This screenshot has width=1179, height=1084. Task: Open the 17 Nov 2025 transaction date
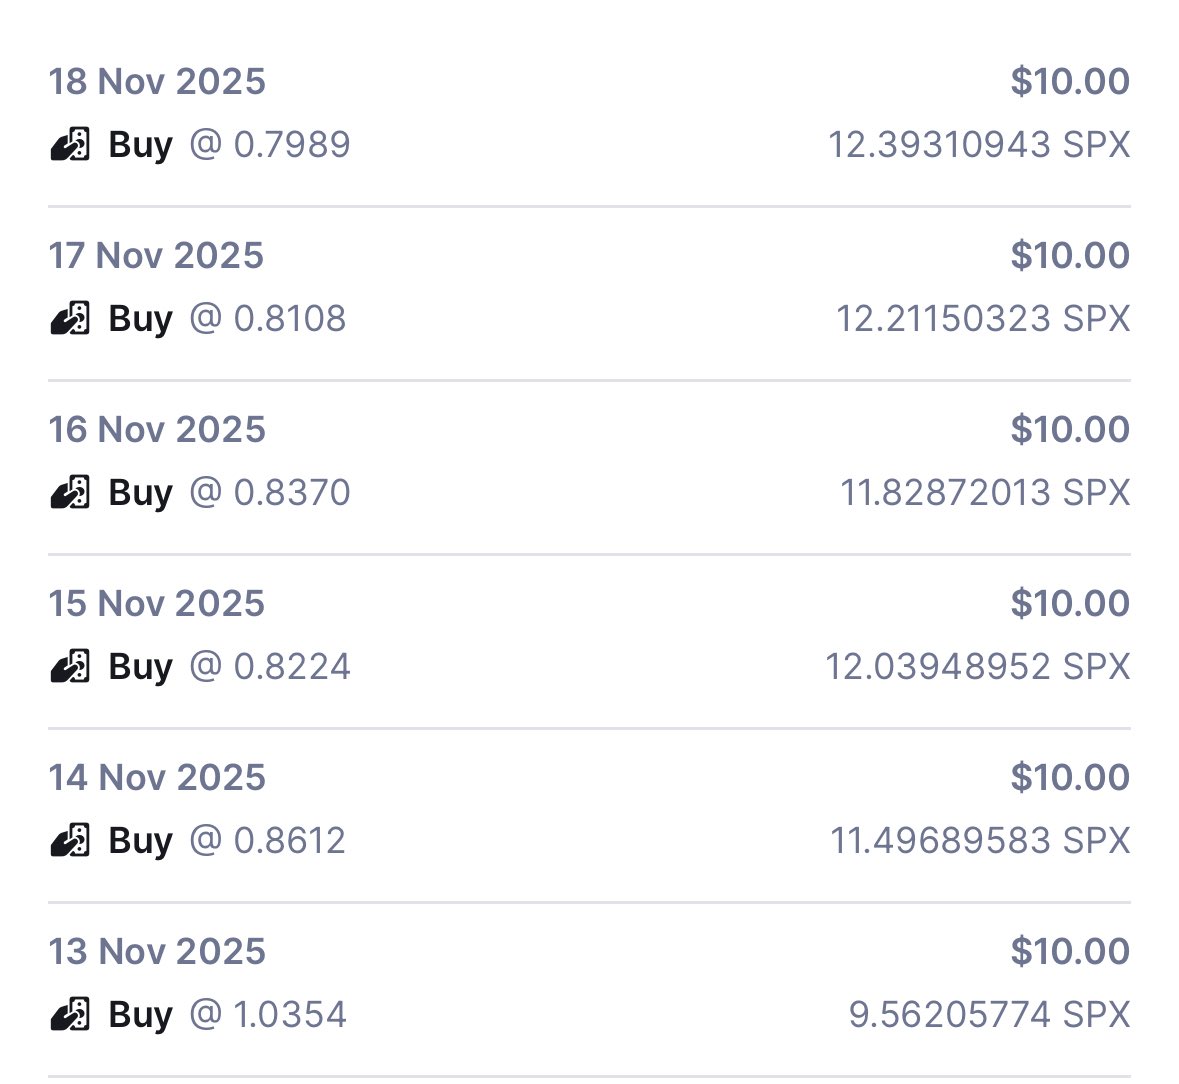pos(156,255)
